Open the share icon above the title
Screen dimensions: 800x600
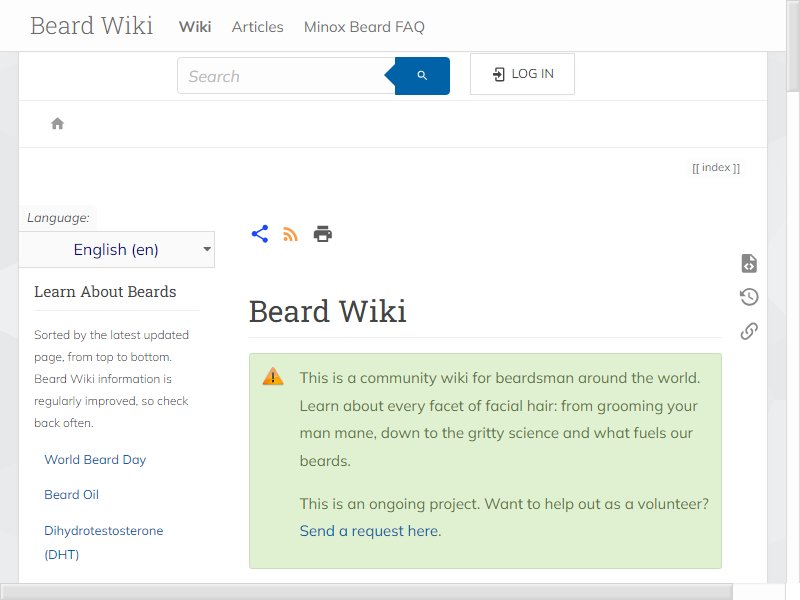point(260,234)
